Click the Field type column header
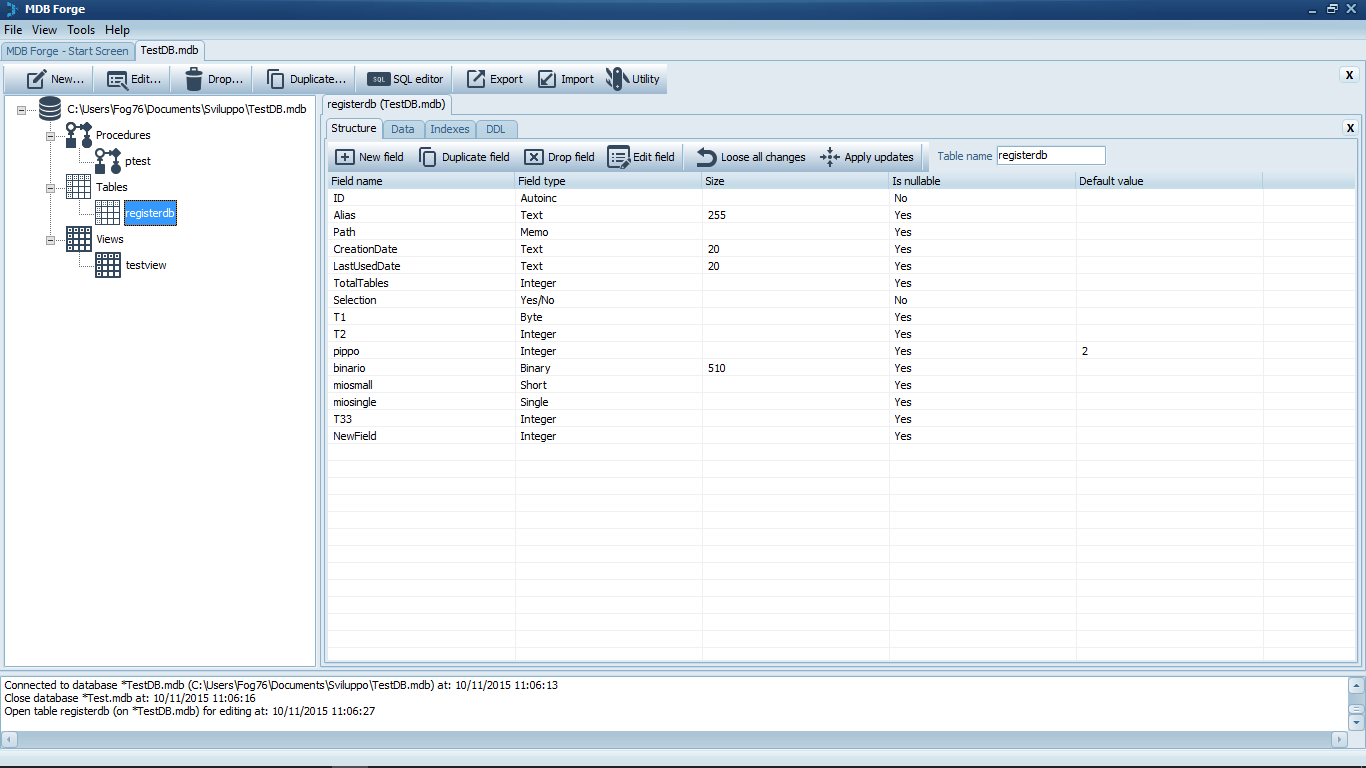This screenshot has height=768, width=1366. [608, 181]
